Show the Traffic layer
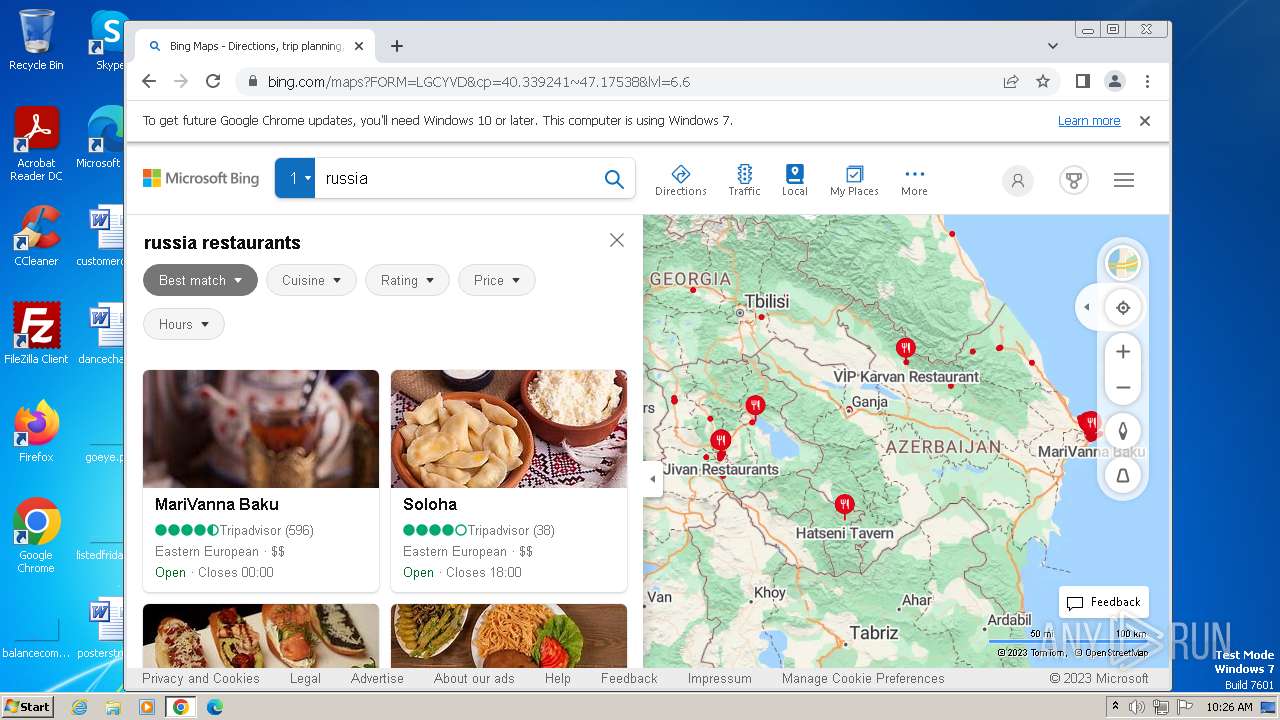1280x720 pixels. (x=744, y=180)
